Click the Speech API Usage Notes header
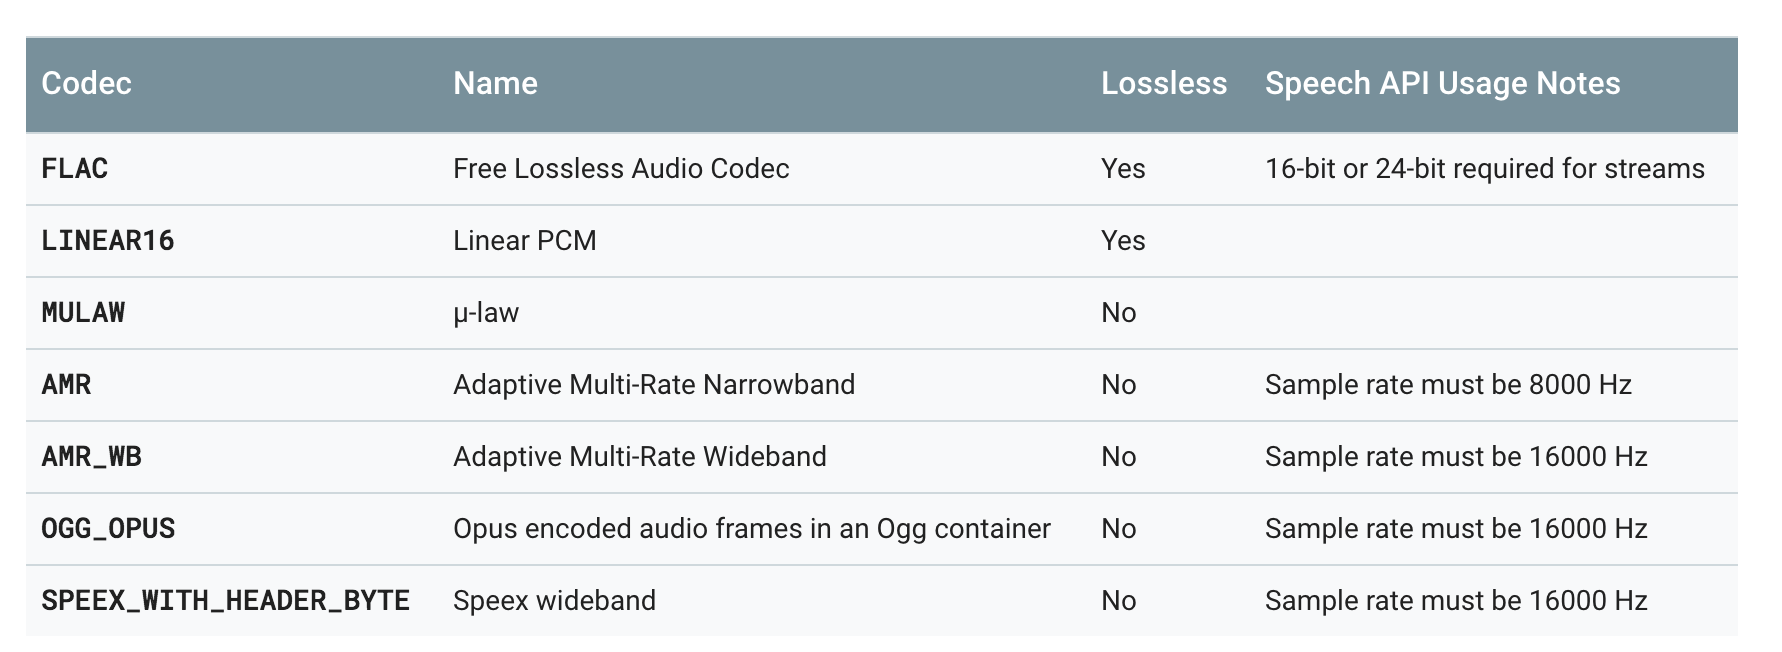Screen dimensions: 1782x652 click(1442, 83)
